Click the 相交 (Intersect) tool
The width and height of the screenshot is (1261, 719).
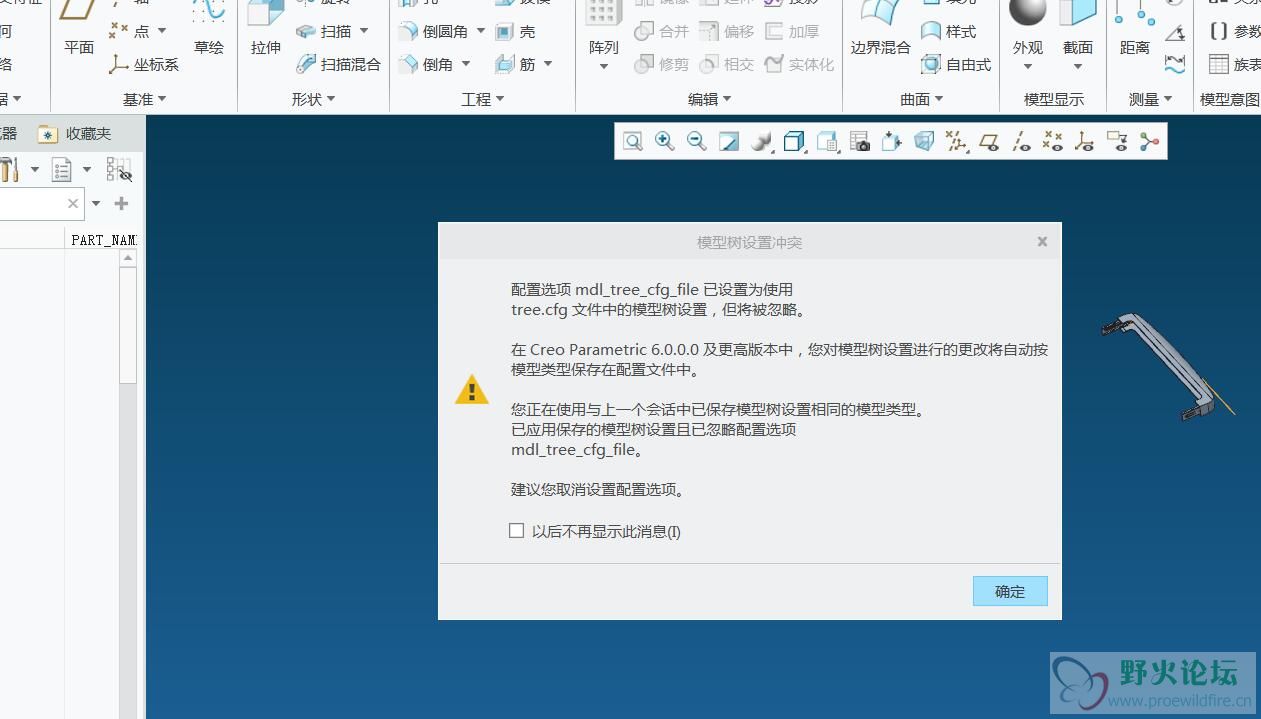[727, 64]
